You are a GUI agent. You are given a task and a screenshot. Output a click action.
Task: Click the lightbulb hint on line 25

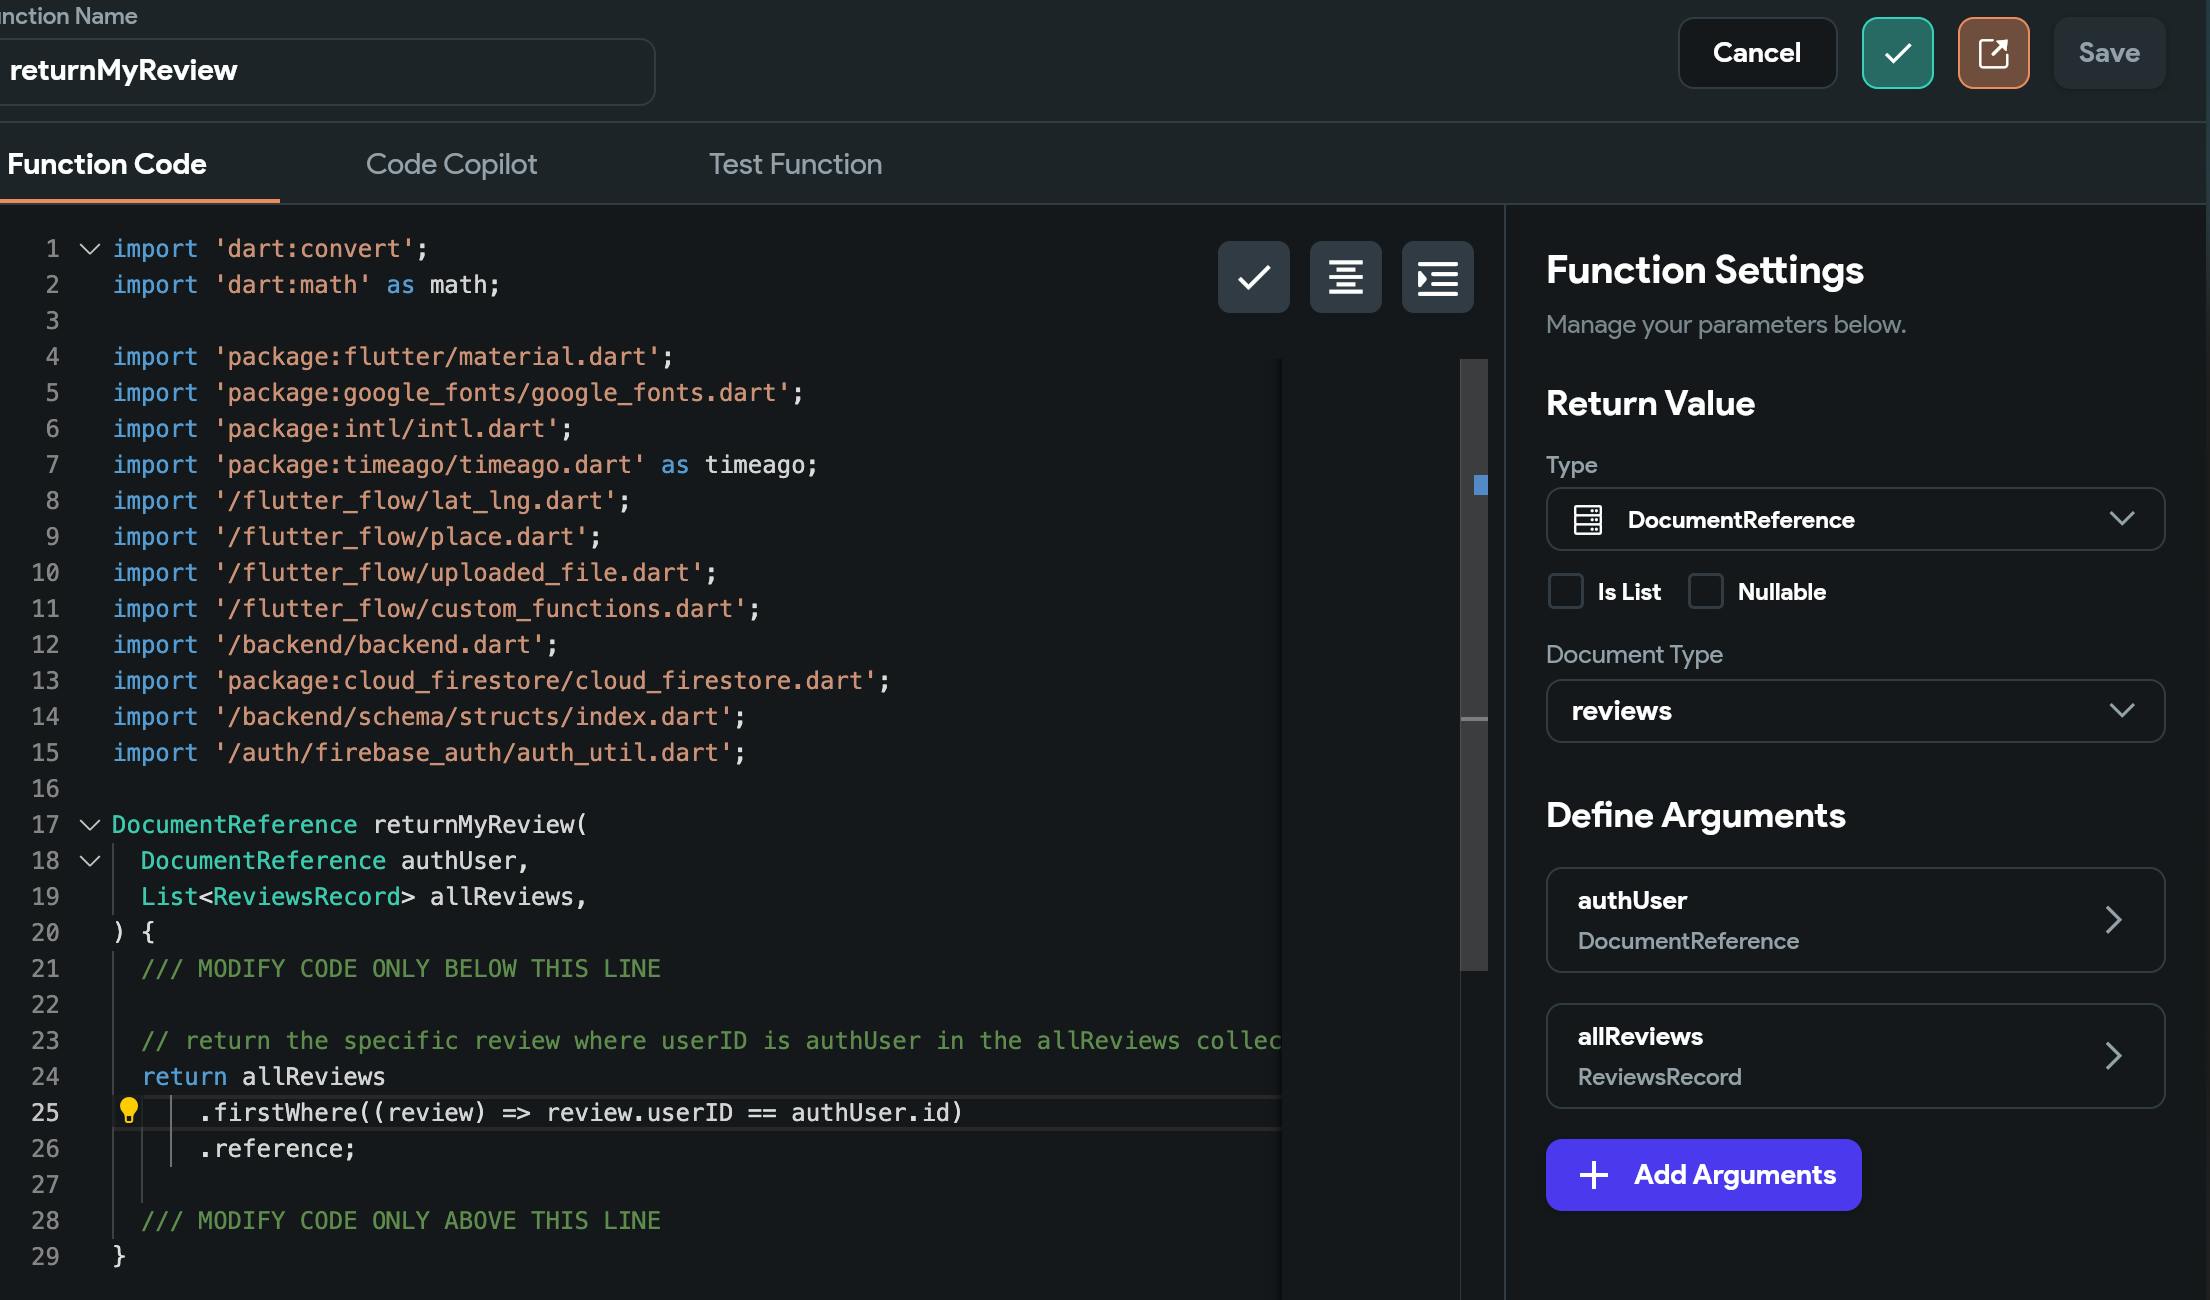click(129, 1110)
